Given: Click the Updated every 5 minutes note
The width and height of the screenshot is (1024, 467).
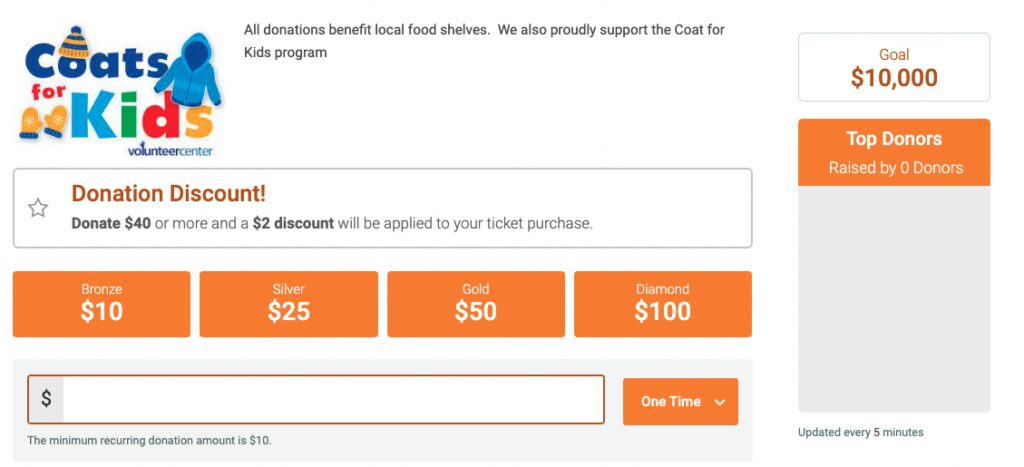Looking at the screenshot, I should 860,432.
